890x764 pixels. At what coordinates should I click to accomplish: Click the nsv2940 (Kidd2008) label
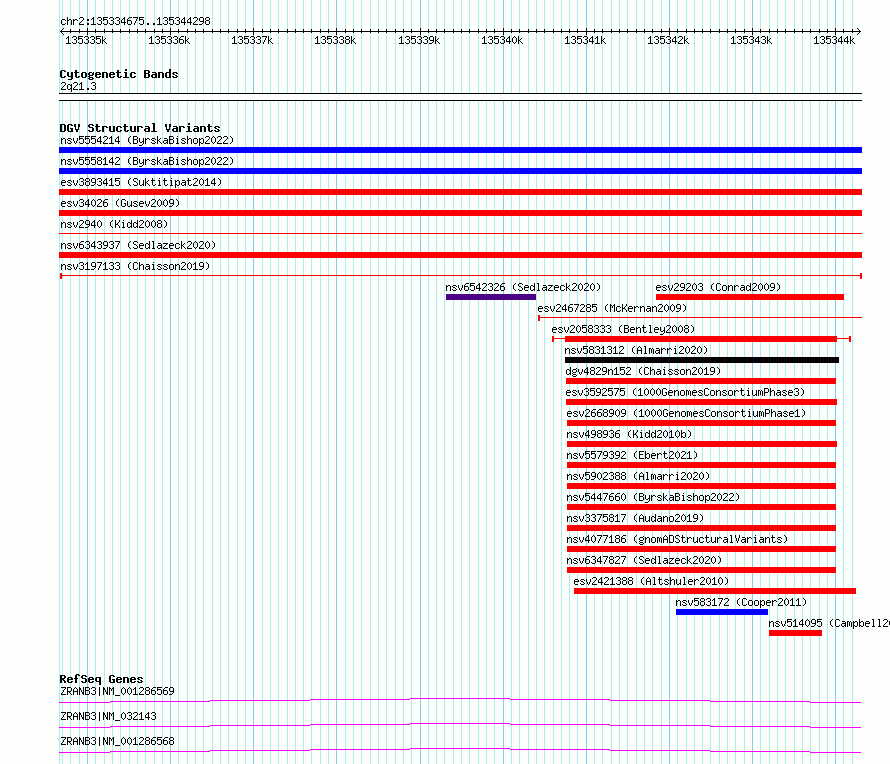[x=114, y=224]
